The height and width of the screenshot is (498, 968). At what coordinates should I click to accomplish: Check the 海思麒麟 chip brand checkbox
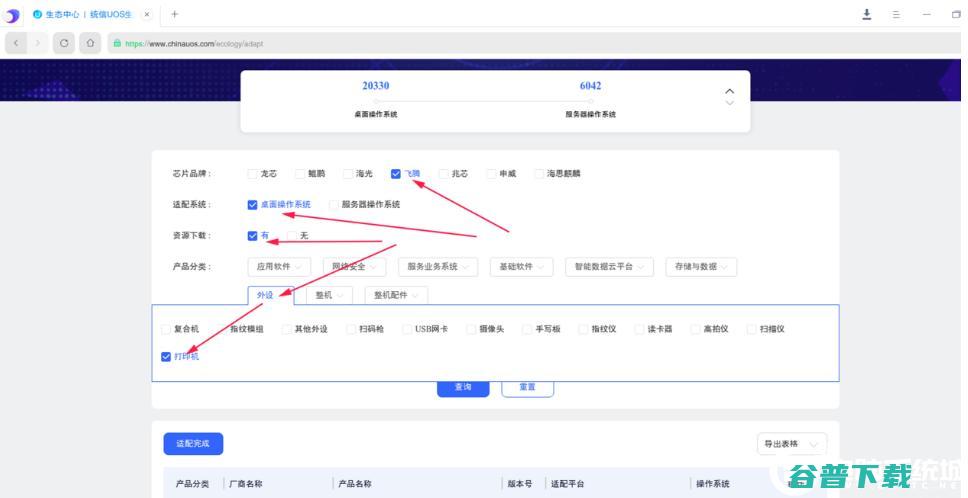(x=539, y=174)
